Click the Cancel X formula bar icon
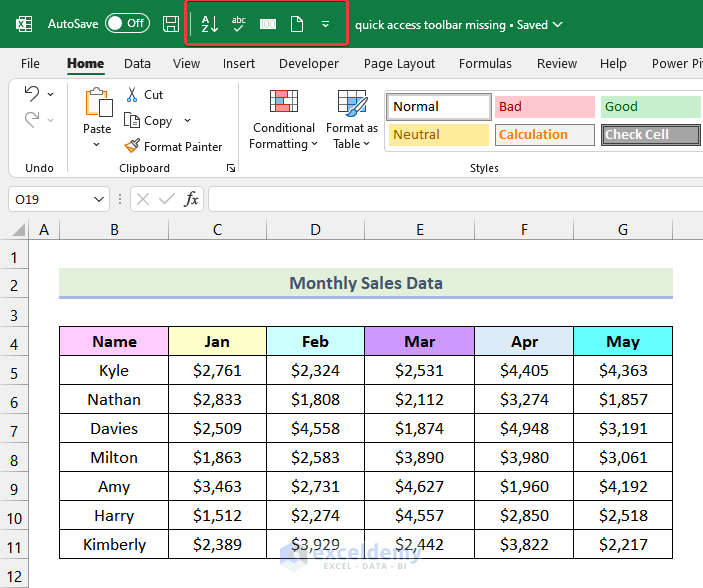The image size is (703, 588). pyautogui.click(x=143, y=199)
